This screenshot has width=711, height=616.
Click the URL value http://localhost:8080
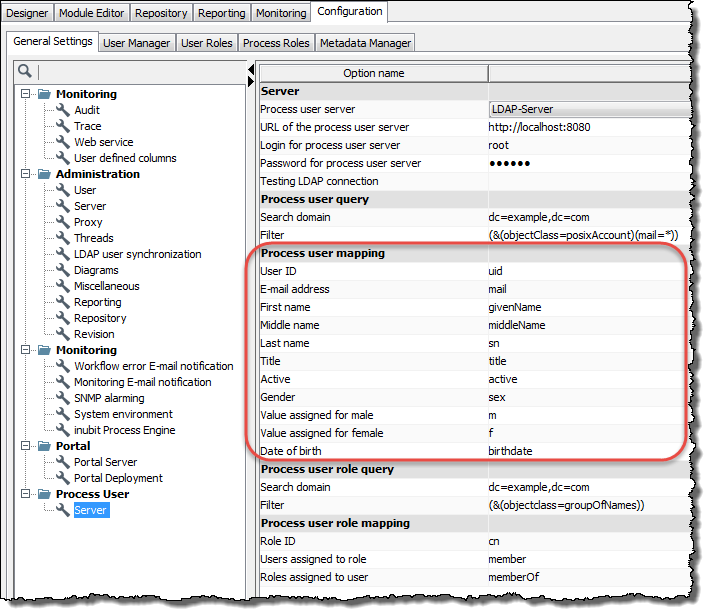[539, 127]
